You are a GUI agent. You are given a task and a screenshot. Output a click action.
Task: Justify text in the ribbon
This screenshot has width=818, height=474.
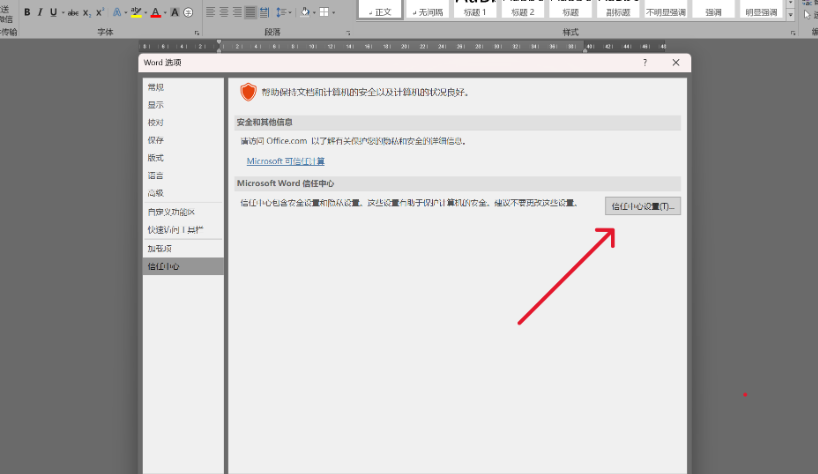251,12
